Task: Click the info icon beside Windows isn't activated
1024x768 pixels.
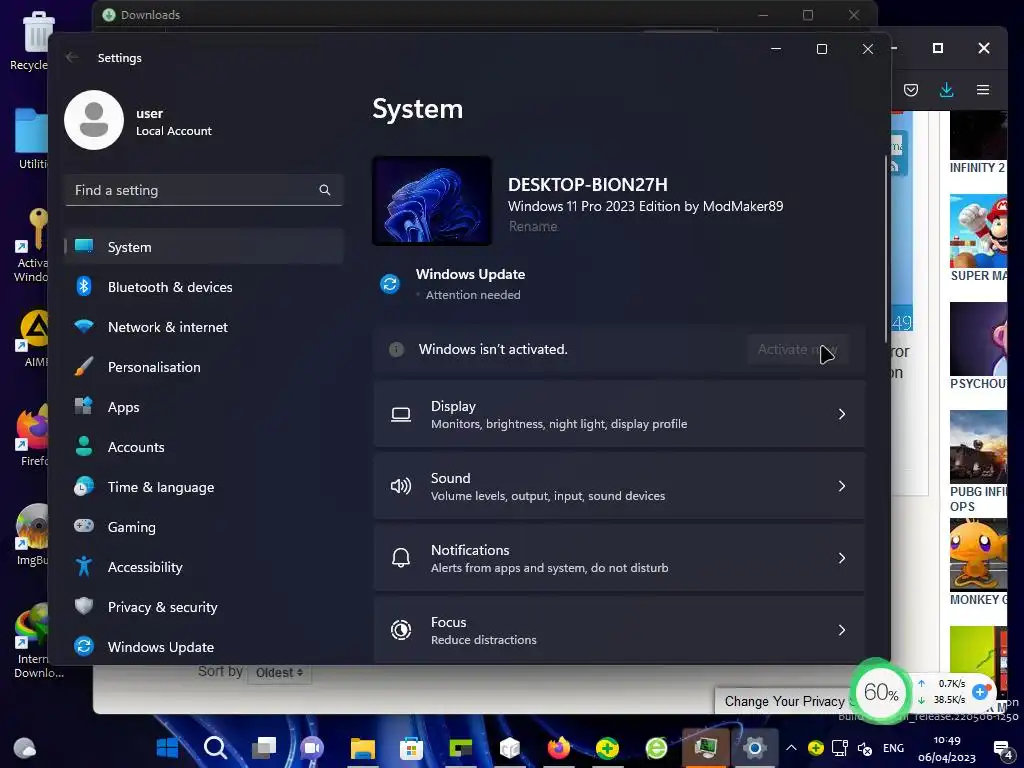Action: pos(396,349)
